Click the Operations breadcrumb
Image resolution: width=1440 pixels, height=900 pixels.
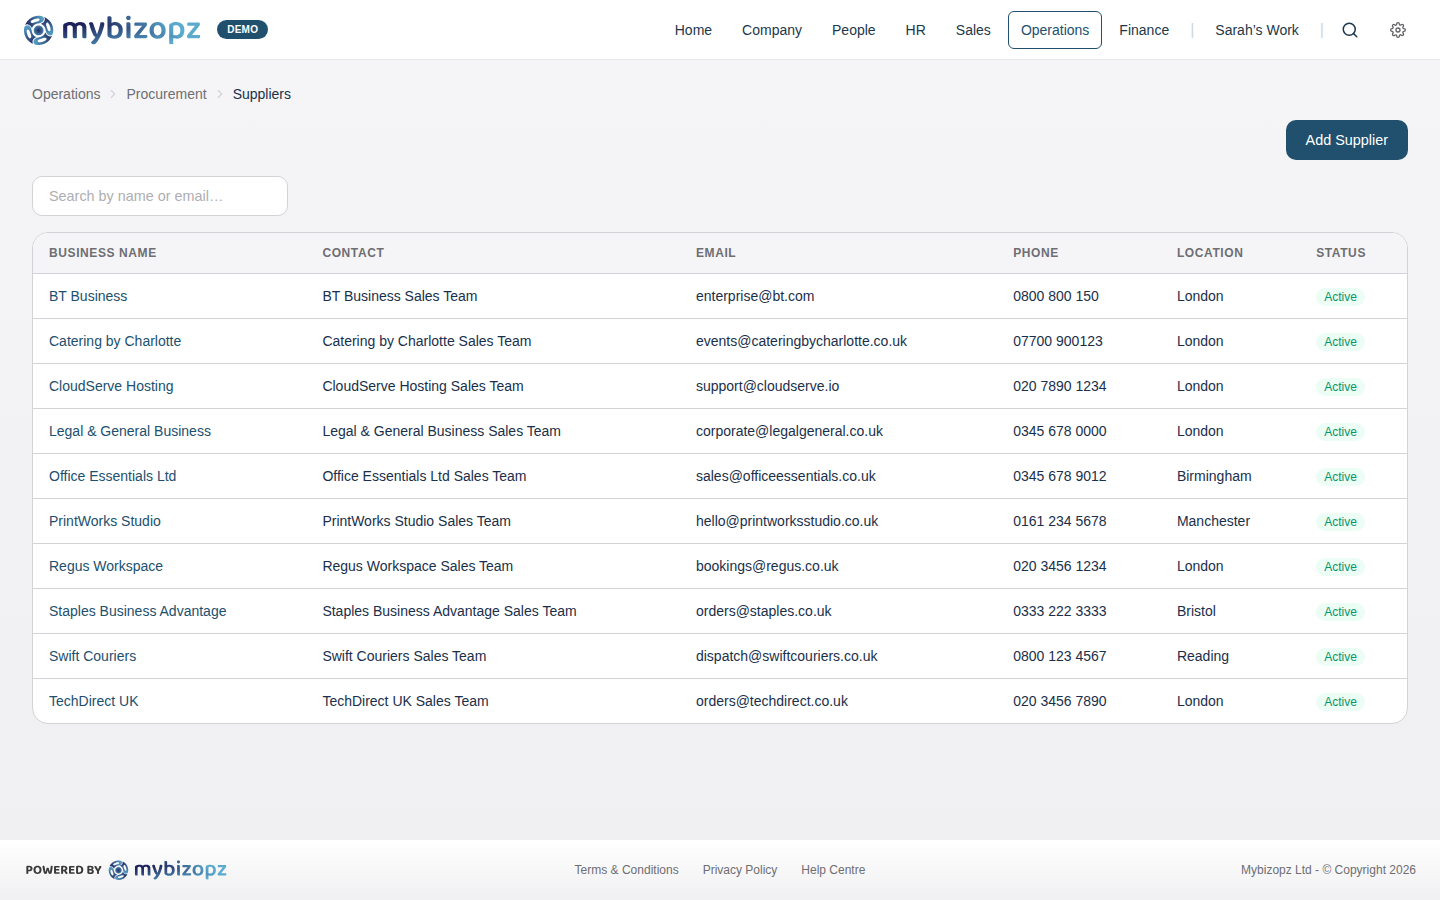66,94
